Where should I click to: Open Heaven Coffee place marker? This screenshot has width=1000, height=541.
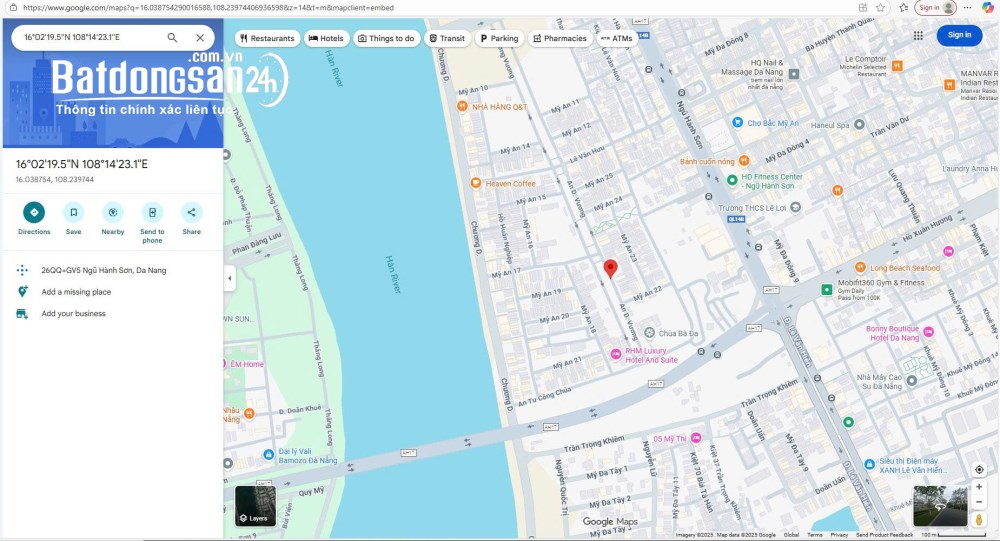(x=475, y=184)
